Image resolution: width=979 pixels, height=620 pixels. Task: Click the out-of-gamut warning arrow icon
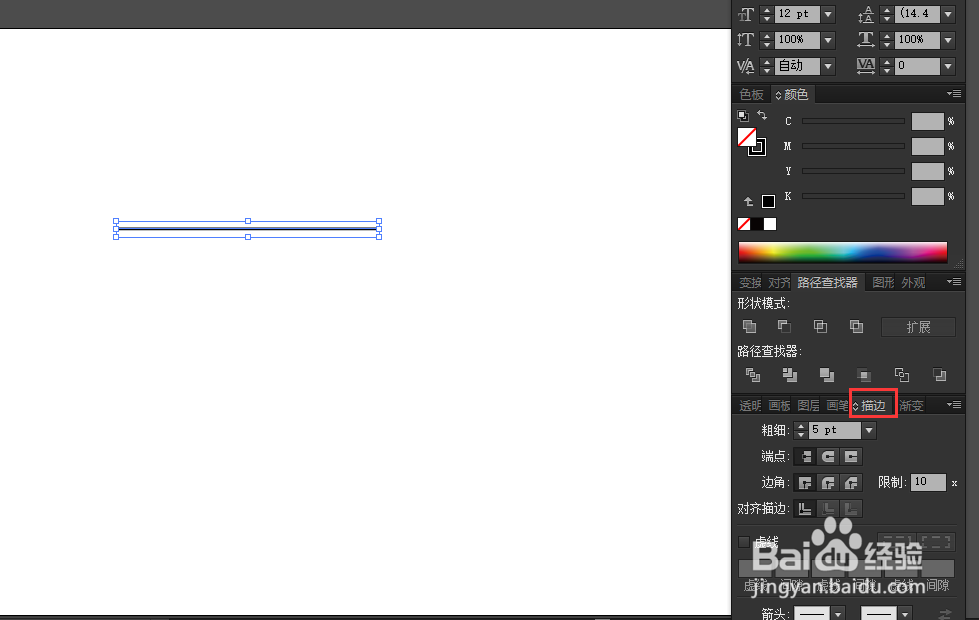click(x=748, y=201)
